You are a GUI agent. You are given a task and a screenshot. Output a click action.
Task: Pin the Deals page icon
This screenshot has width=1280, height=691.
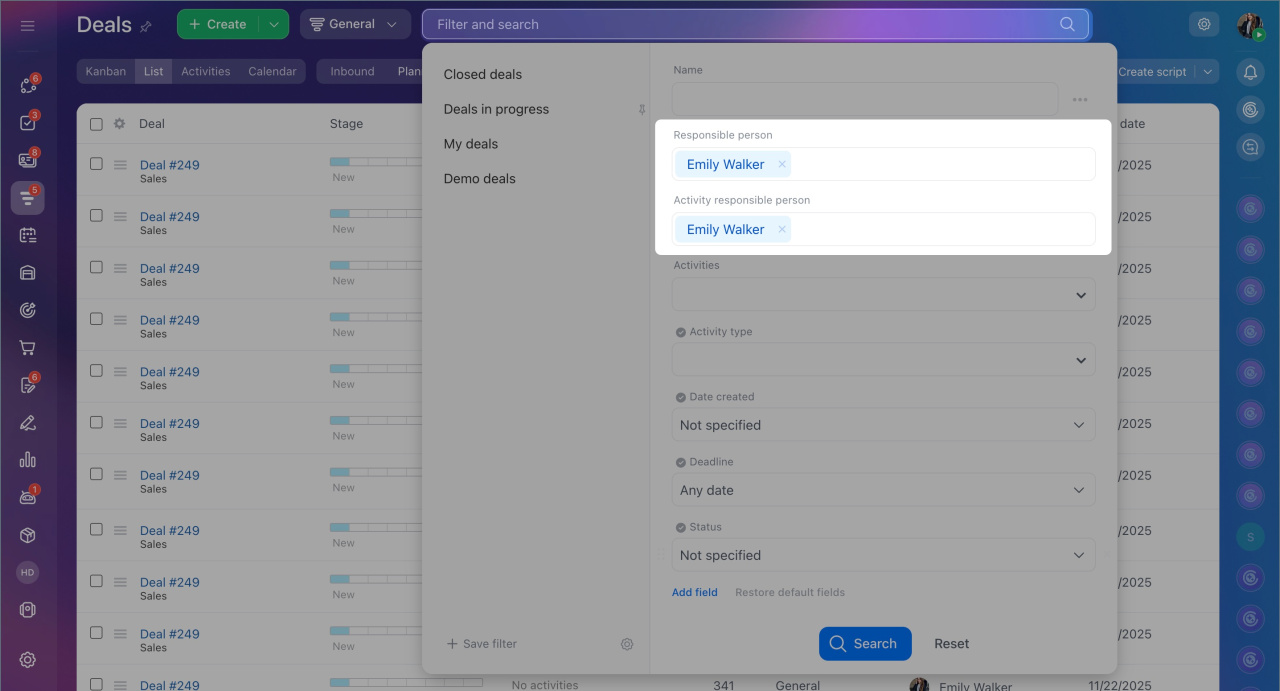[147, 26]
